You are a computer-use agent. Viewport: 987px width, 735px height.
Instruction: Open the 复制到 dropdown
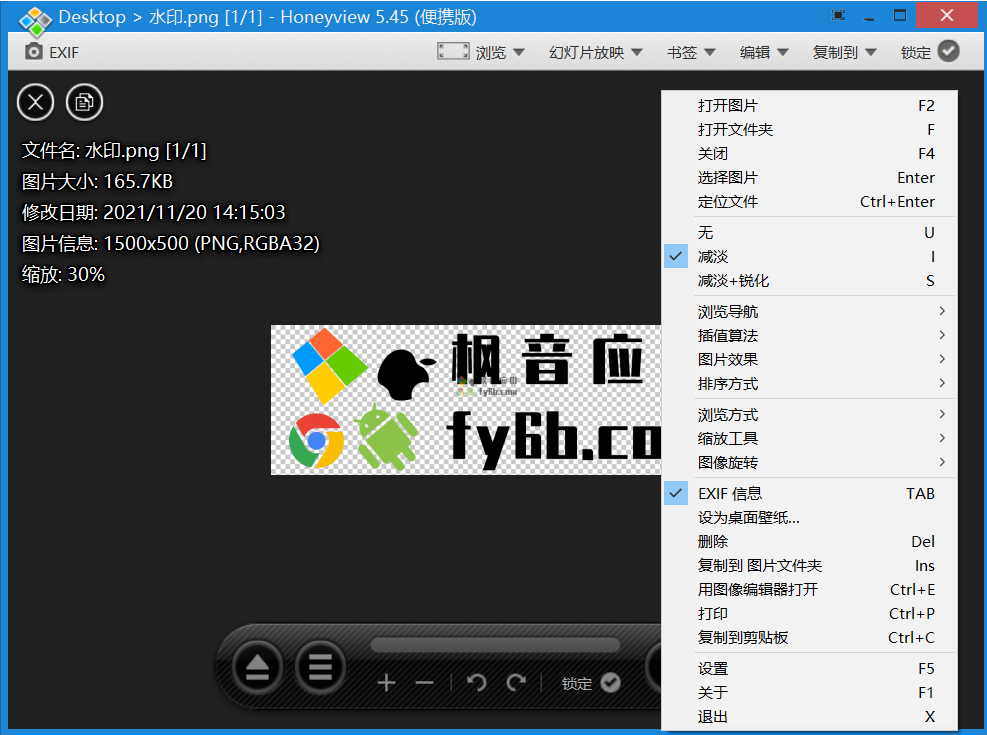pos(845,52)
